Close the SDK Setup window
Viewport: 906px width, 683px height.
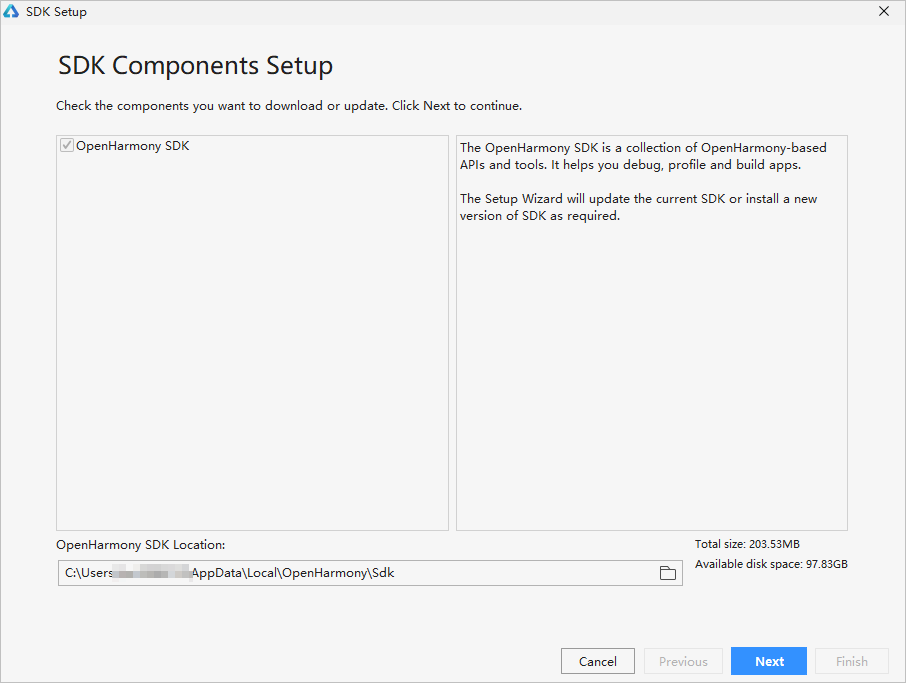883,11
